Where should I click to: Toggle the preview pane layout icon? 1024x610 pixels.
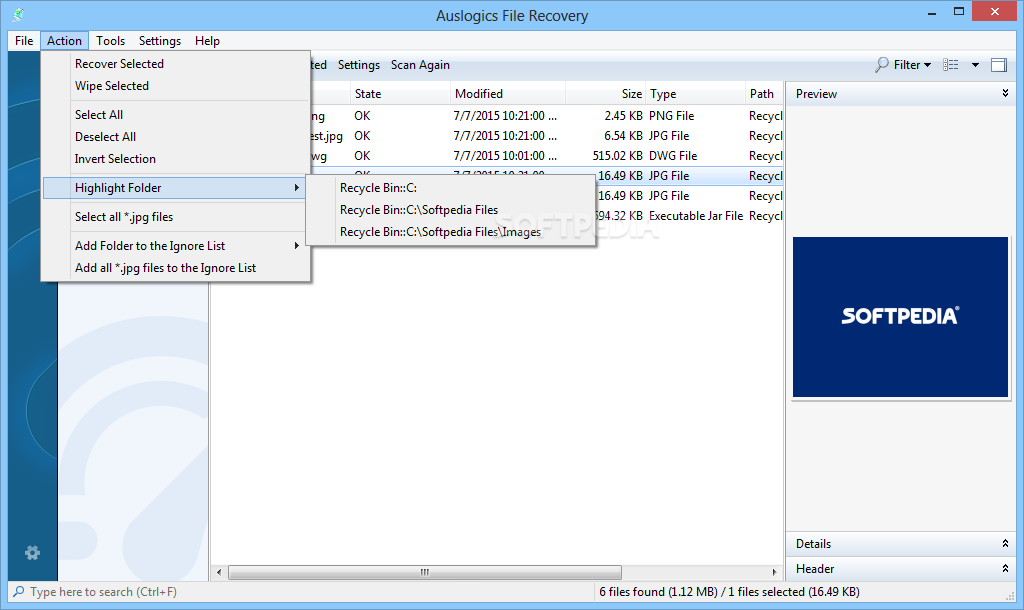point(999,65)
